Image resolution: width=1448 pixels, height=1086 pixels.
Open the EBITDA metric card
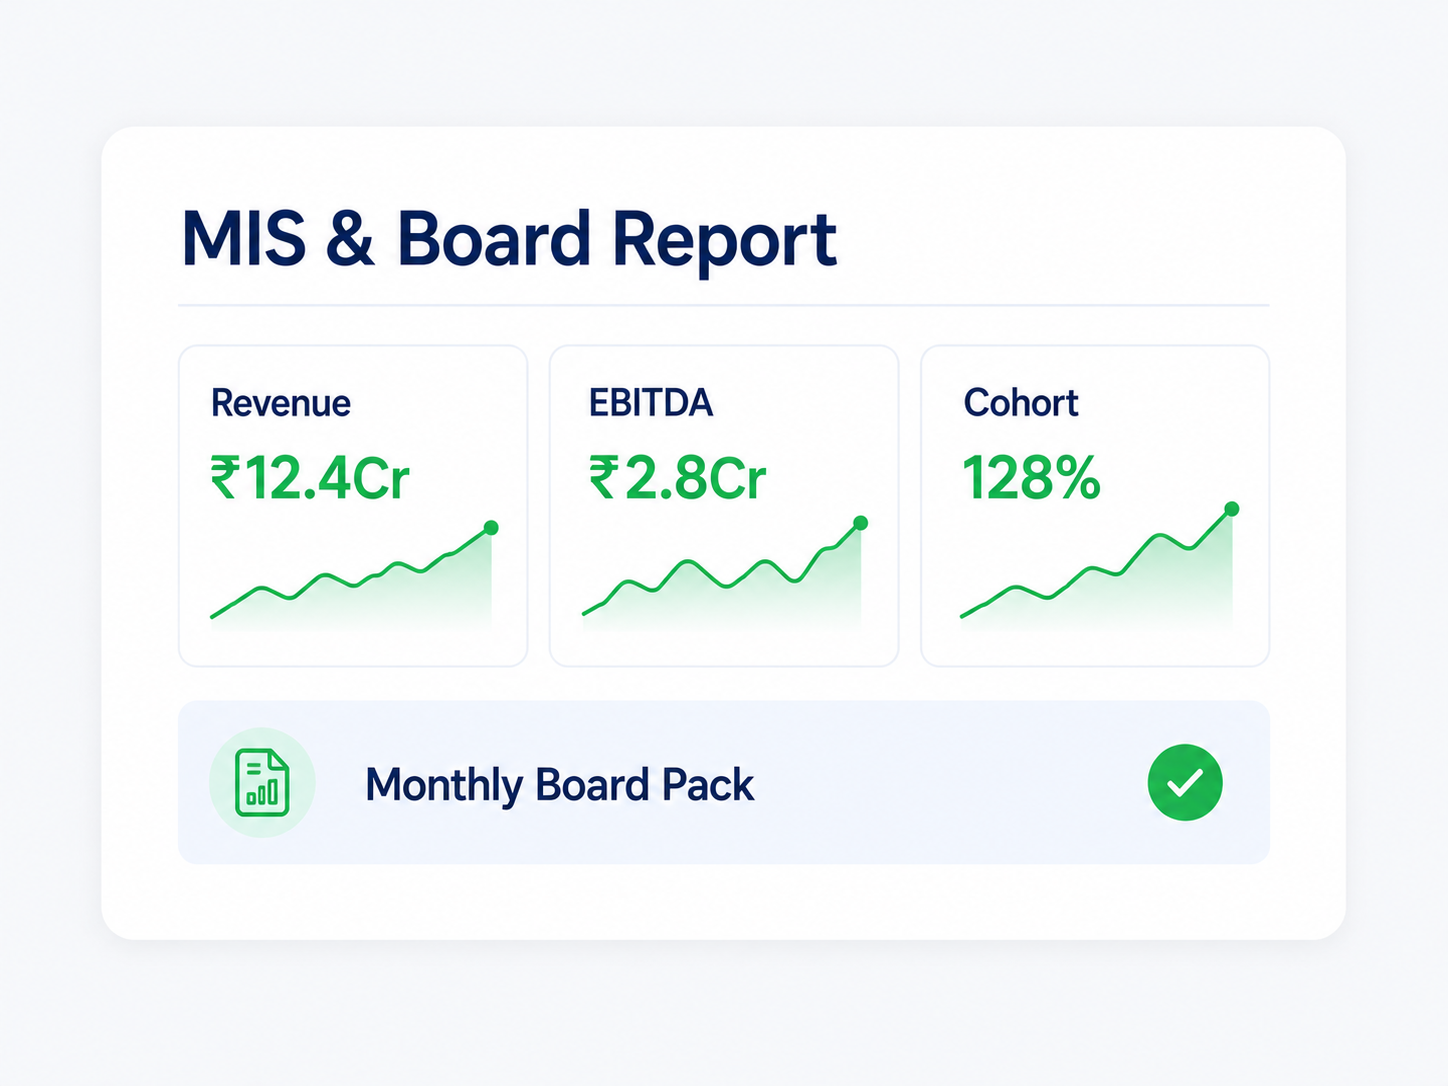[724, 506]
